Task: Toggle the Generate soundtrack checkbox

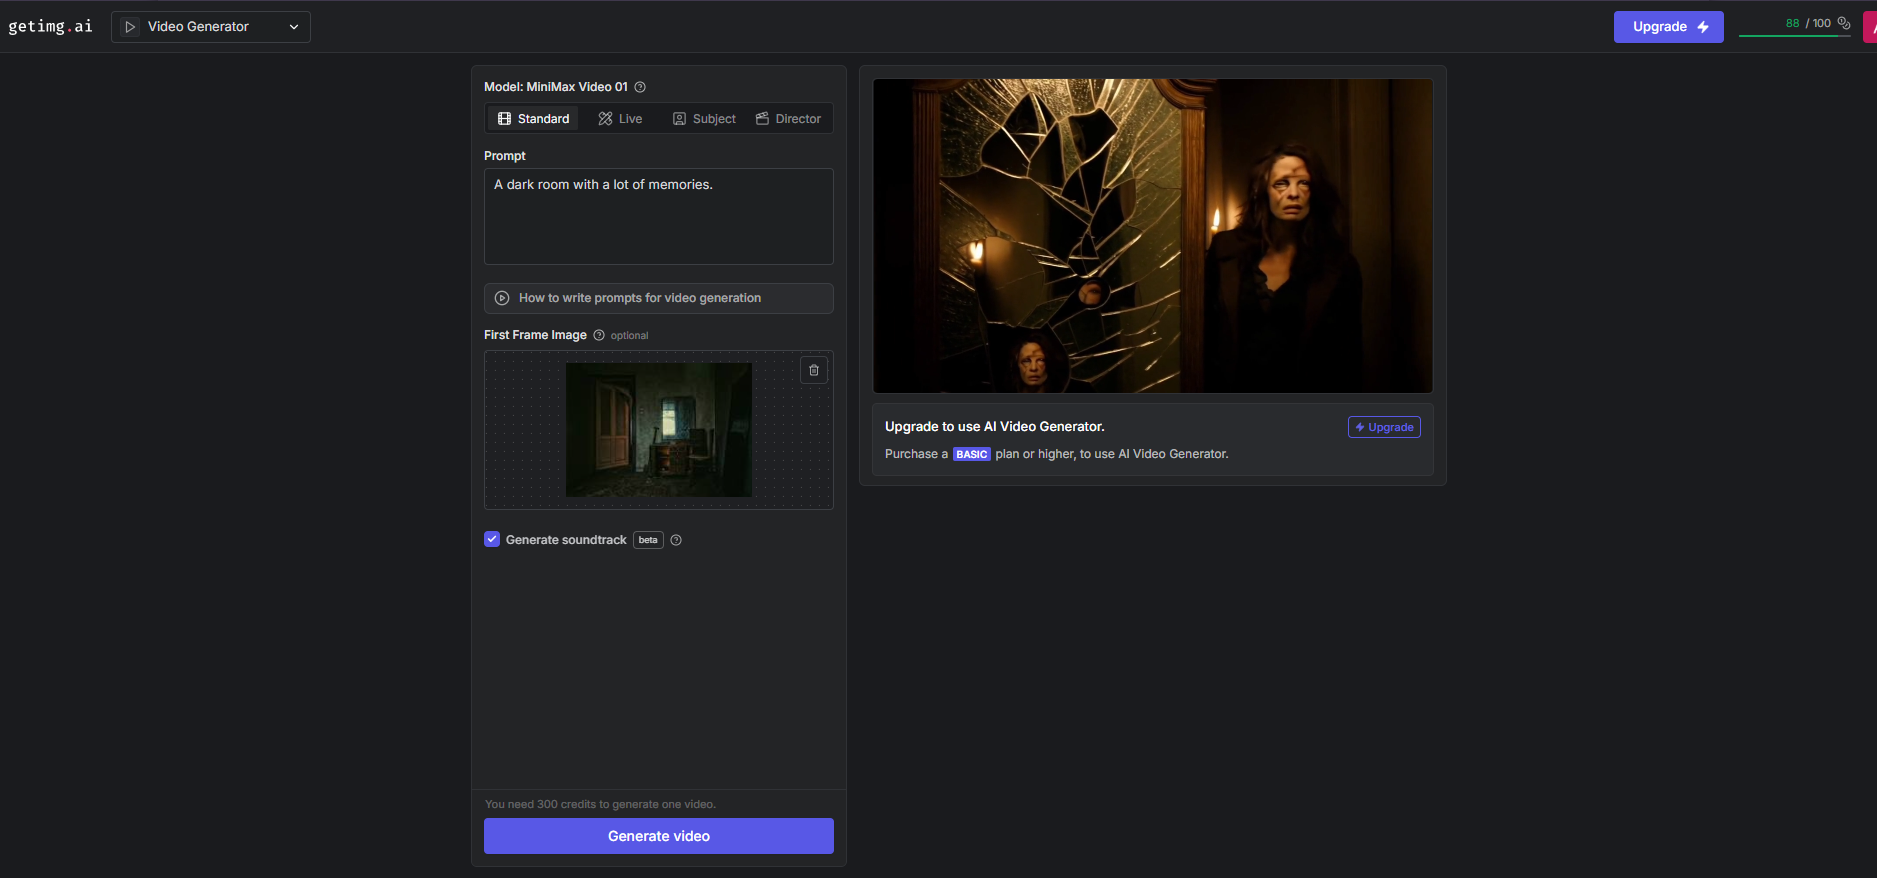Action: [492, 539]
